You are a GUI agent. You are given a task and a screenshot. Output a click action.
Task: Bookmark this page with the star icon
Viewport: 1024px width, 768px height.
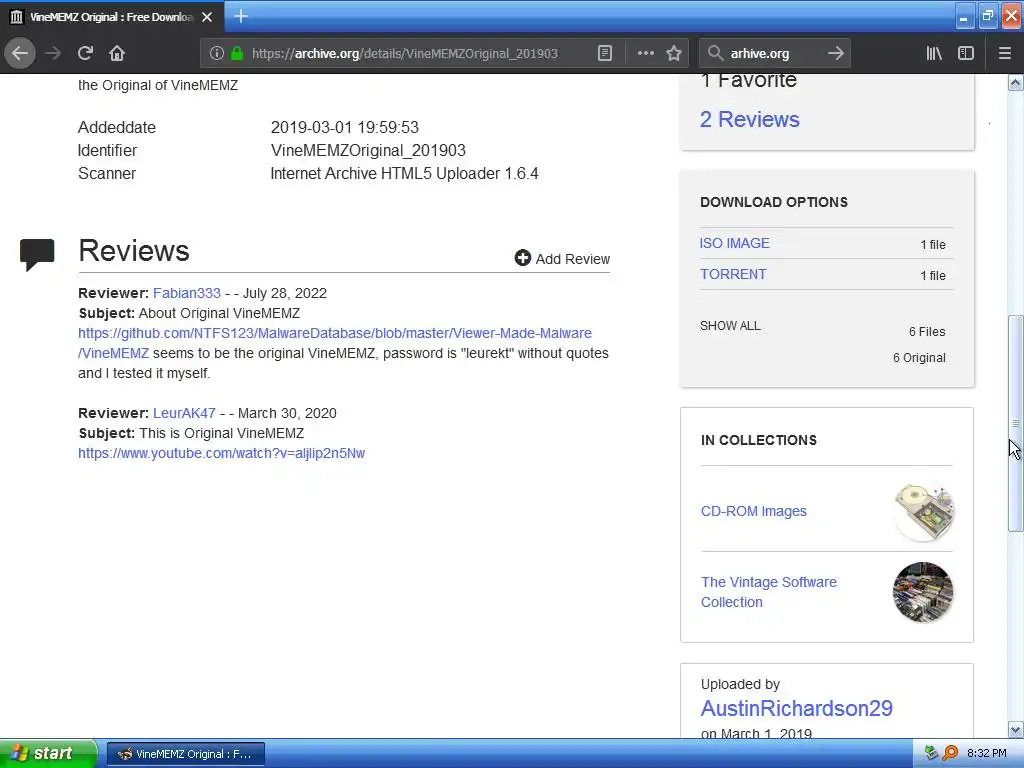coord(674,53)
